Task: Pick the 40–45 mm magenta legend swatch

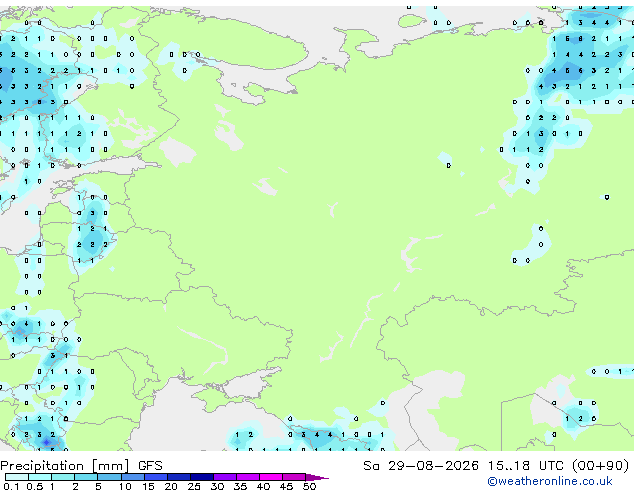Action: pyautogui.click(x=271, y=477)
